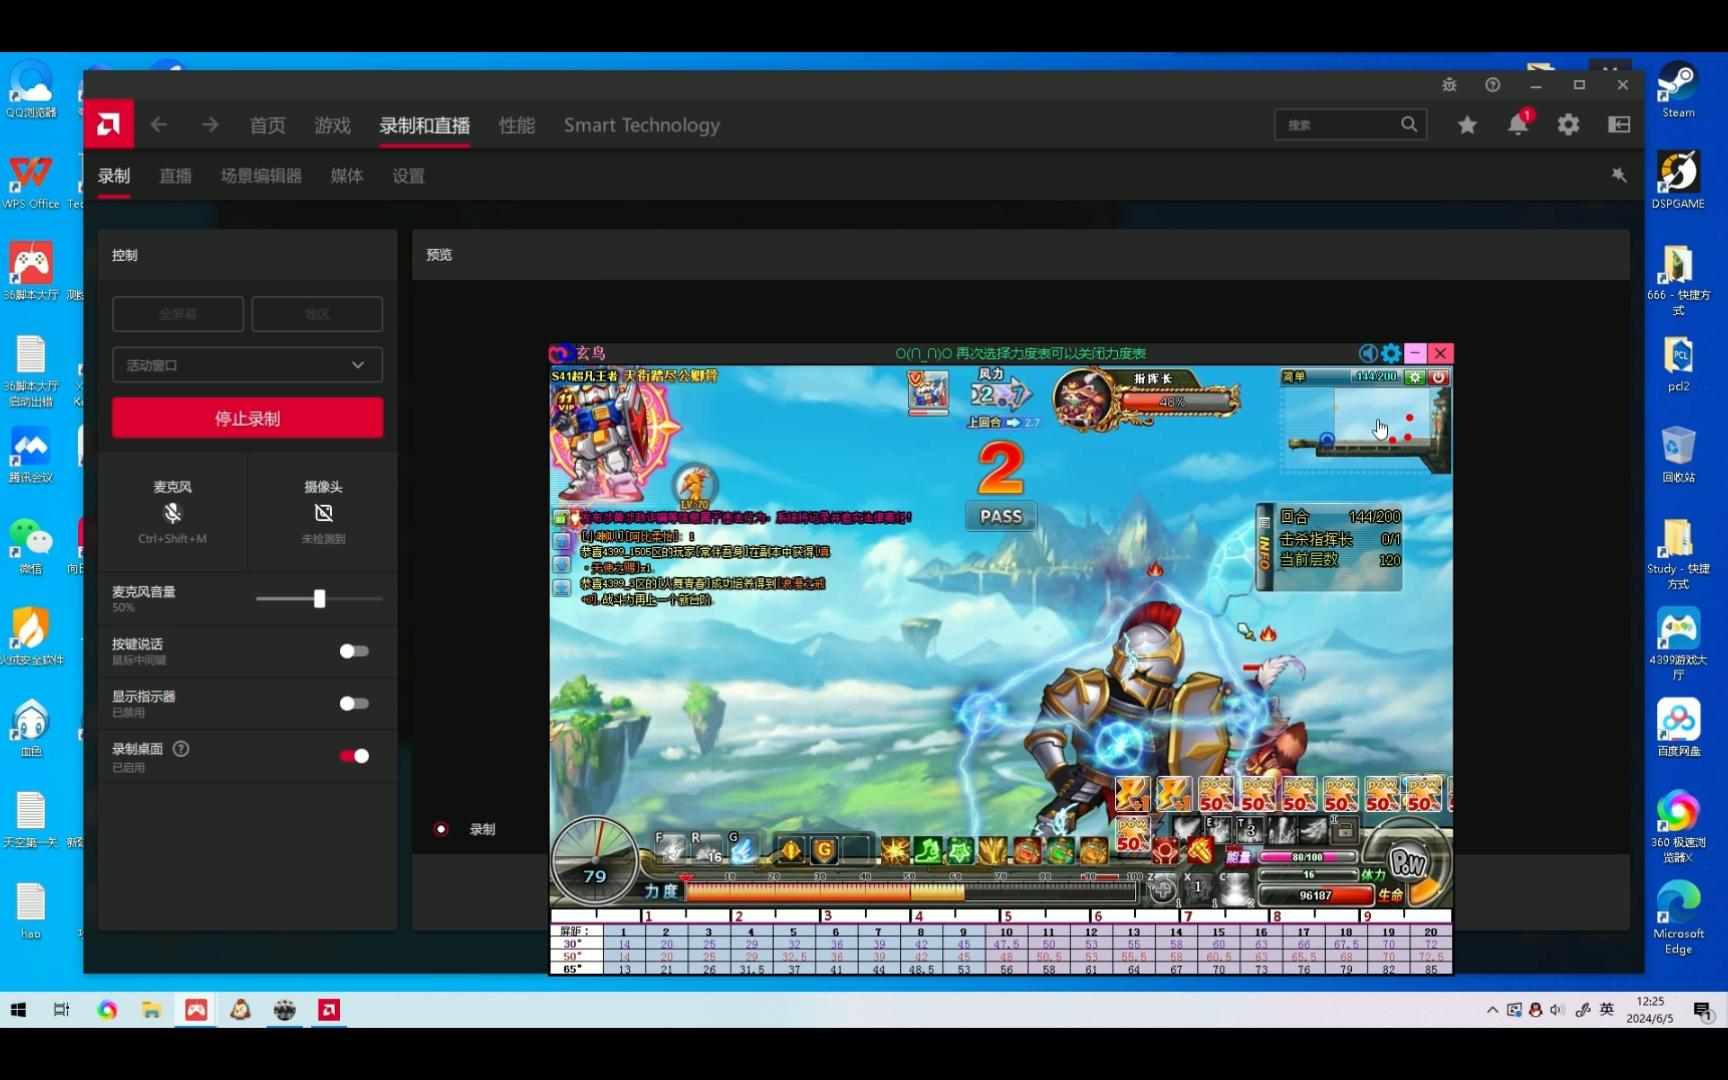Click the game PASS button
Screen dimensions: 1728x1080
(1001, 516)
